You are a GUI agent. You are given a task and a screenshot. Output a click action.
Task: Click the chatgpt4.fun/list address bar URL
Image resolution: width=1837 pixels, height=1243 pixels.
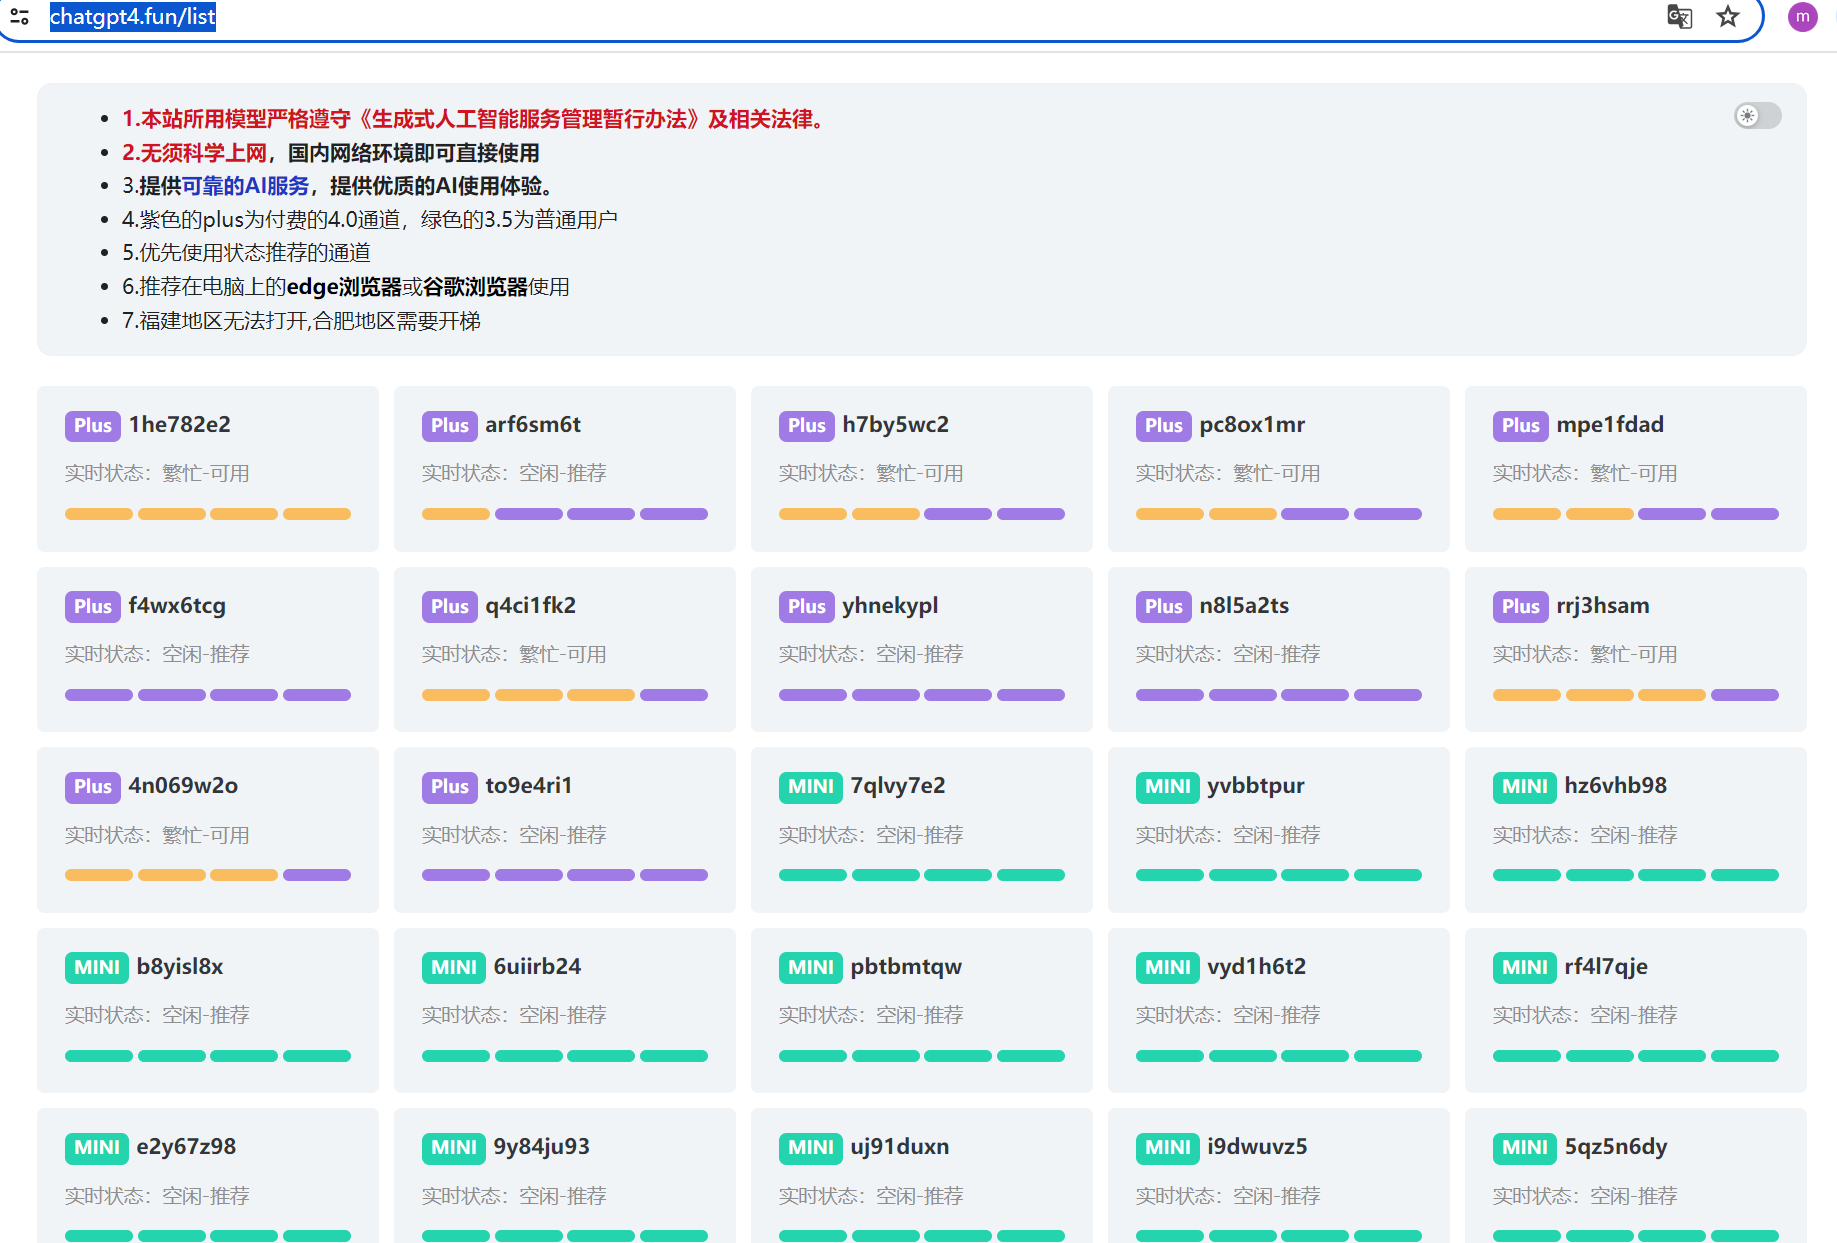point(132,17)
